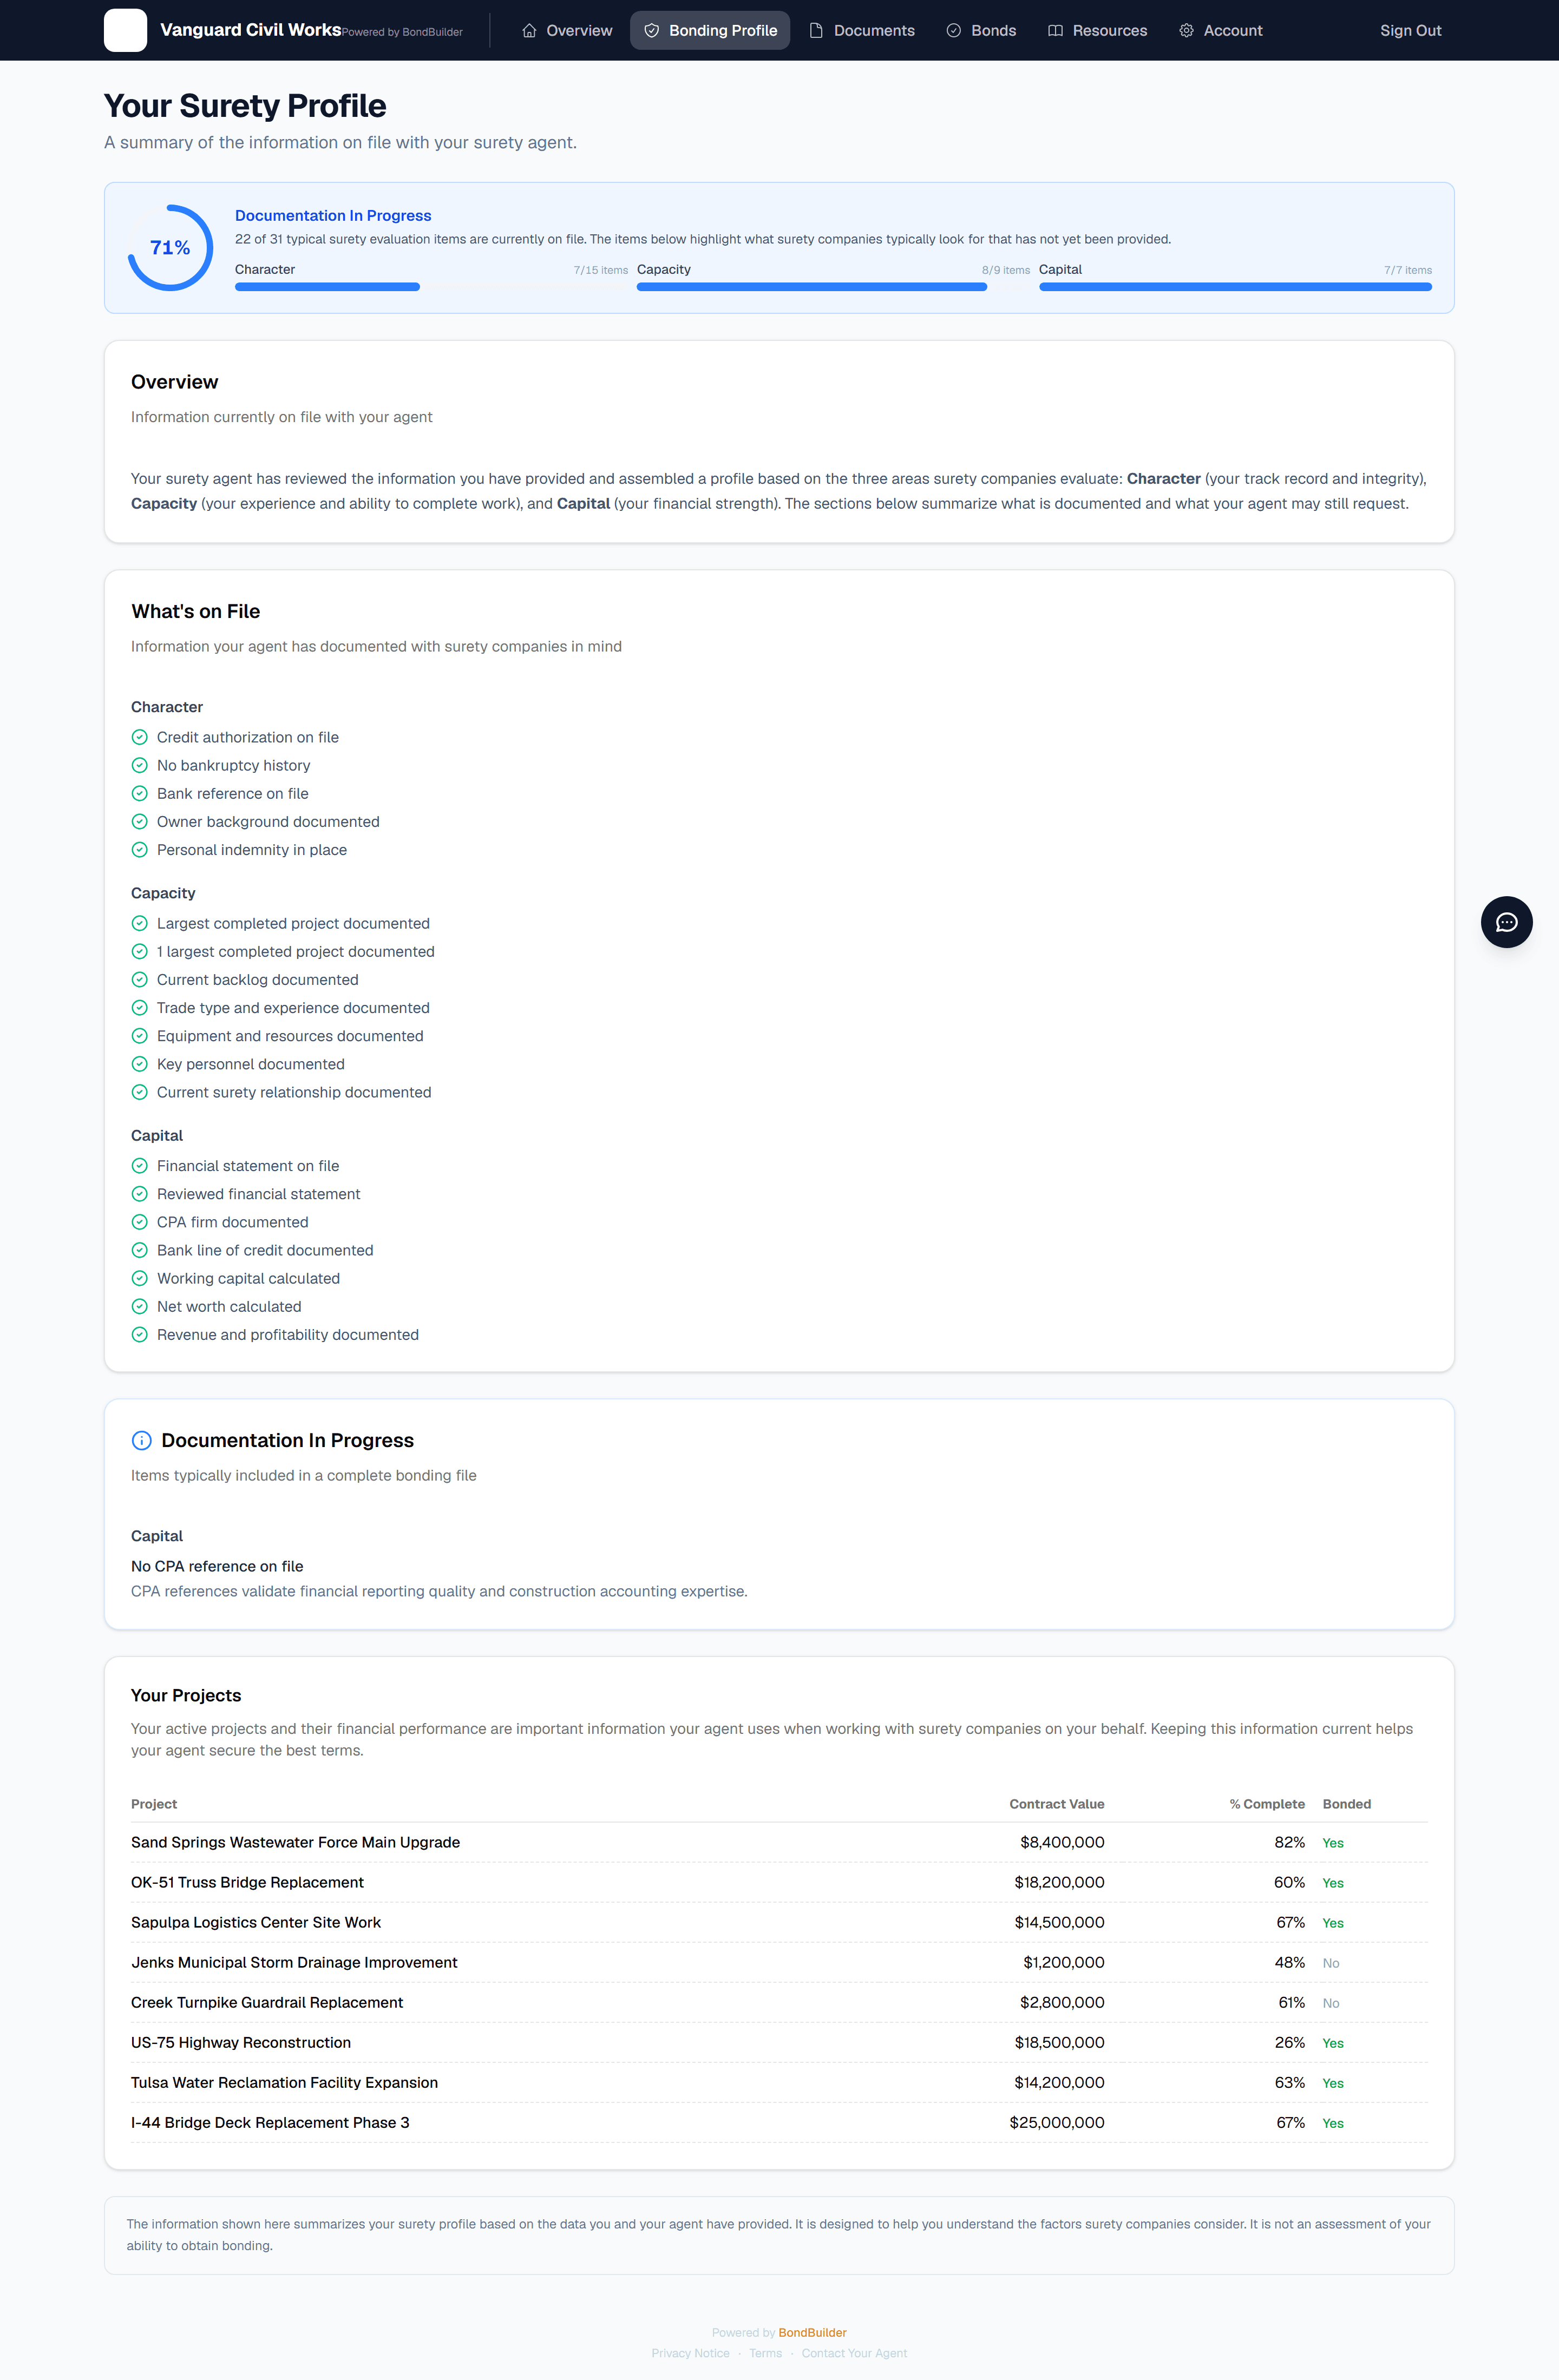The image size is (1559, 2380).
Task: Click the file icon next to Documents
Action: click(816, 31)
